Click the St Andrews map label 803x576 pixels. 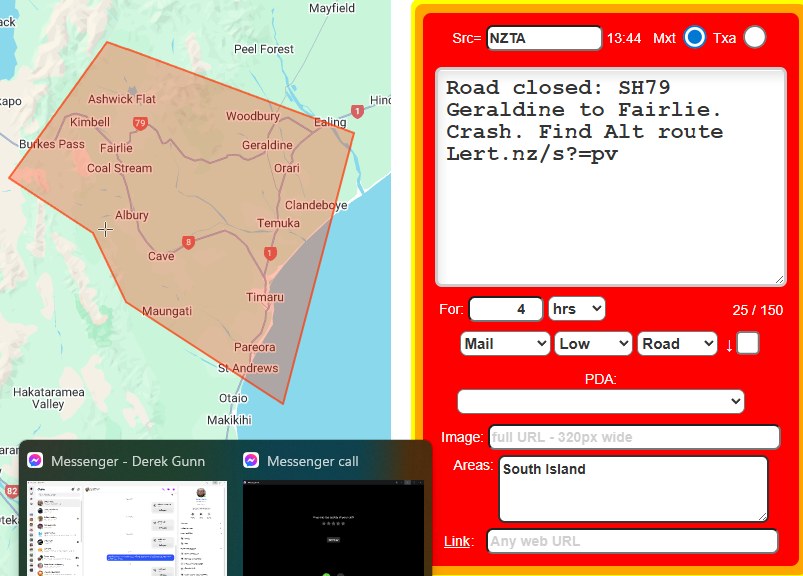[x=248, y=368]
